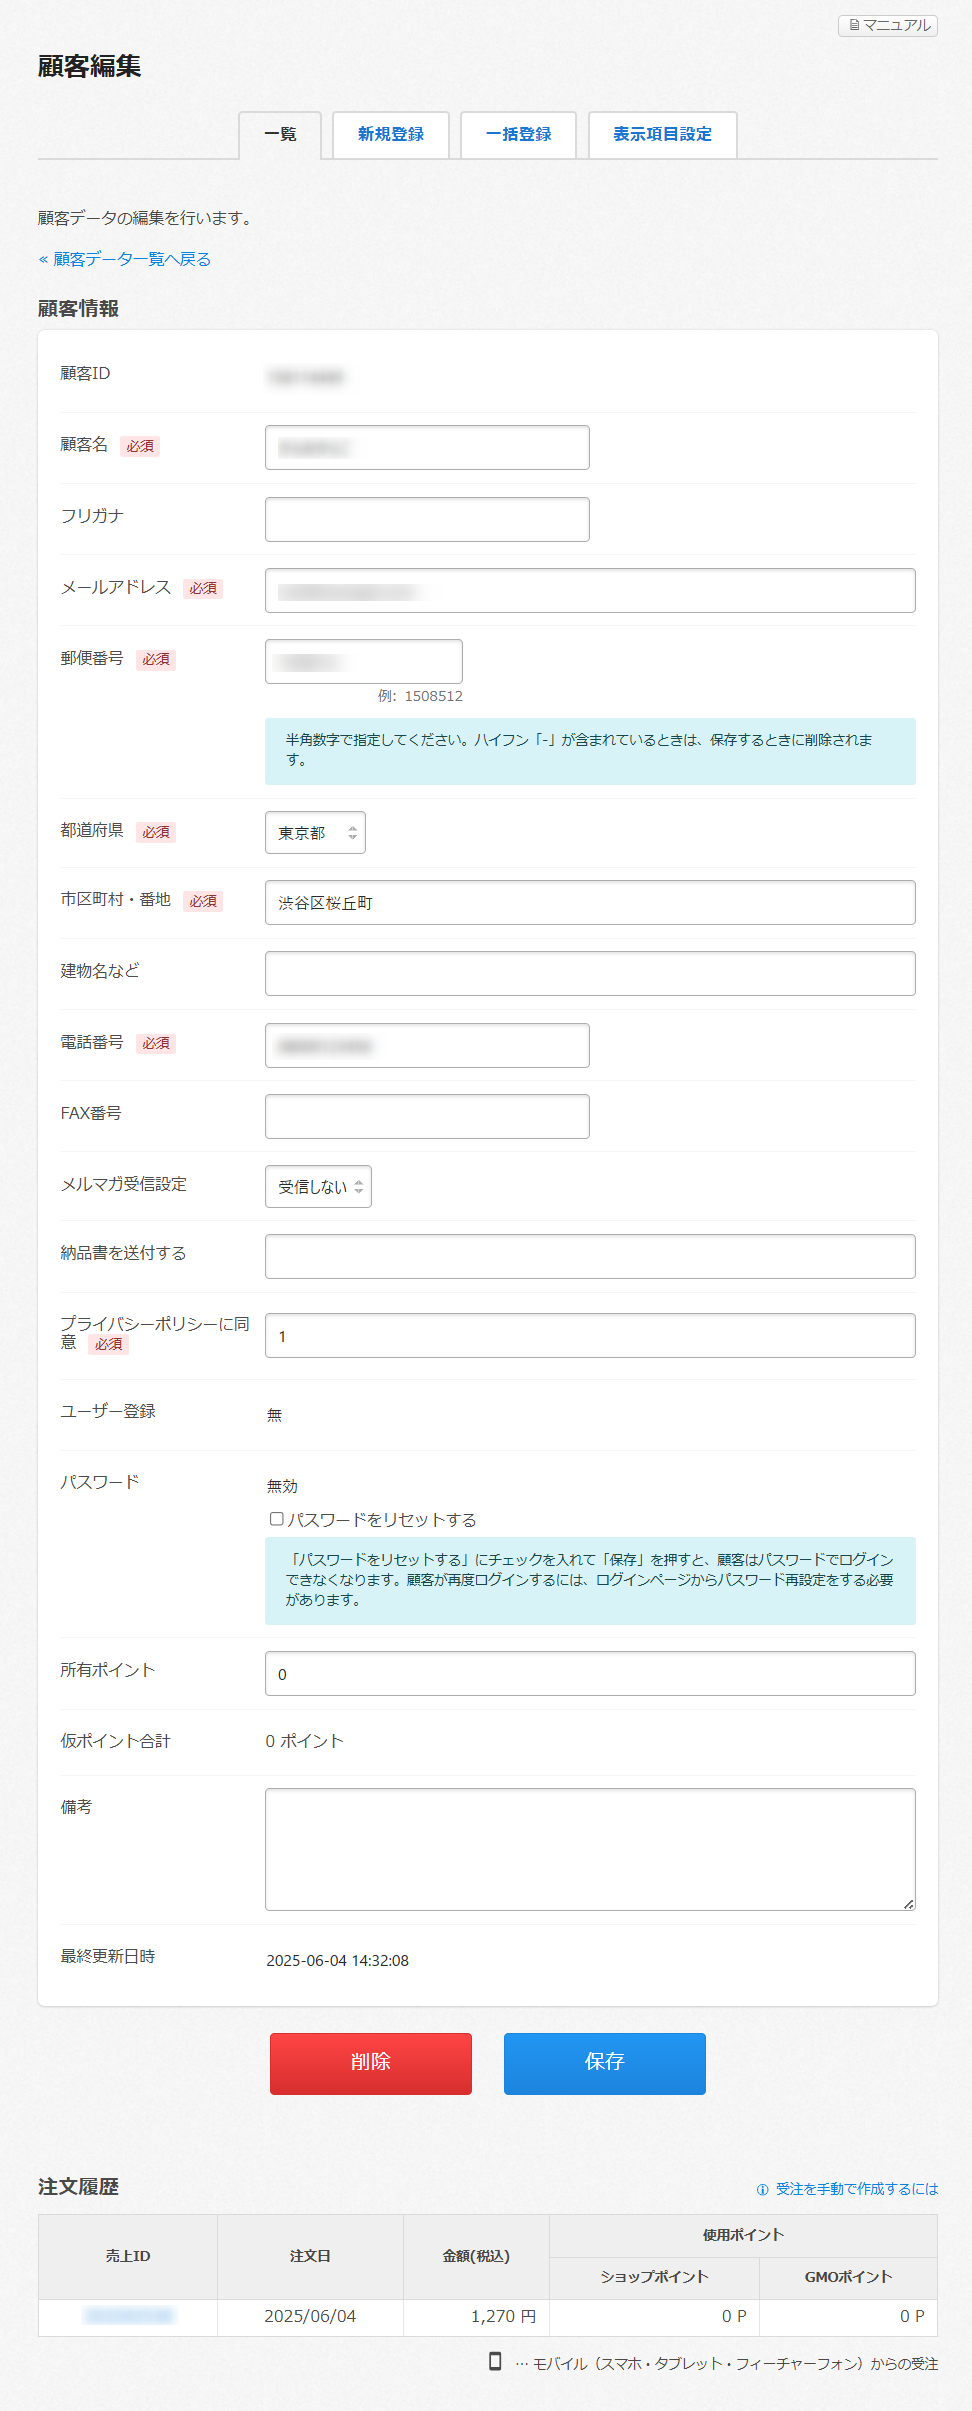This screenshot has width=972, height=2411.
Task: Follow the 顧客データ一覧へ戻る link
Action: click(x=131, y=259)
